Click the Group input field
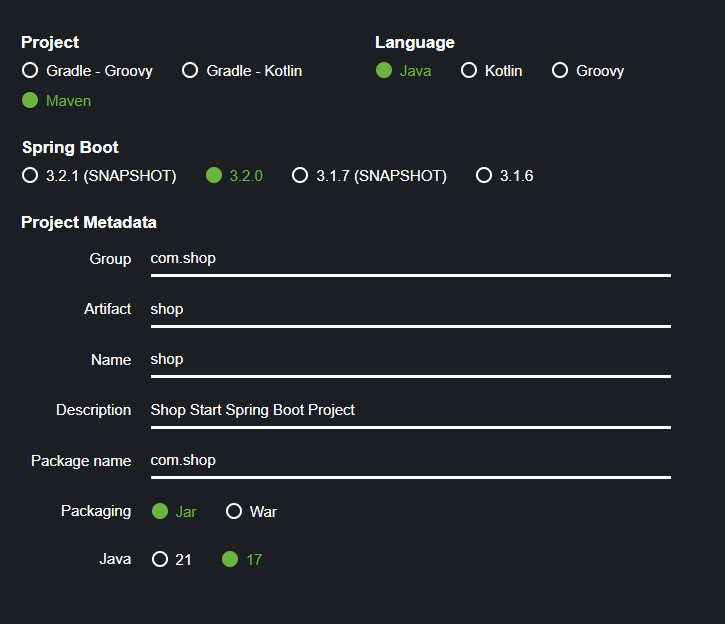The width and height of the screenshot is (725, 624). pos(410,259)
